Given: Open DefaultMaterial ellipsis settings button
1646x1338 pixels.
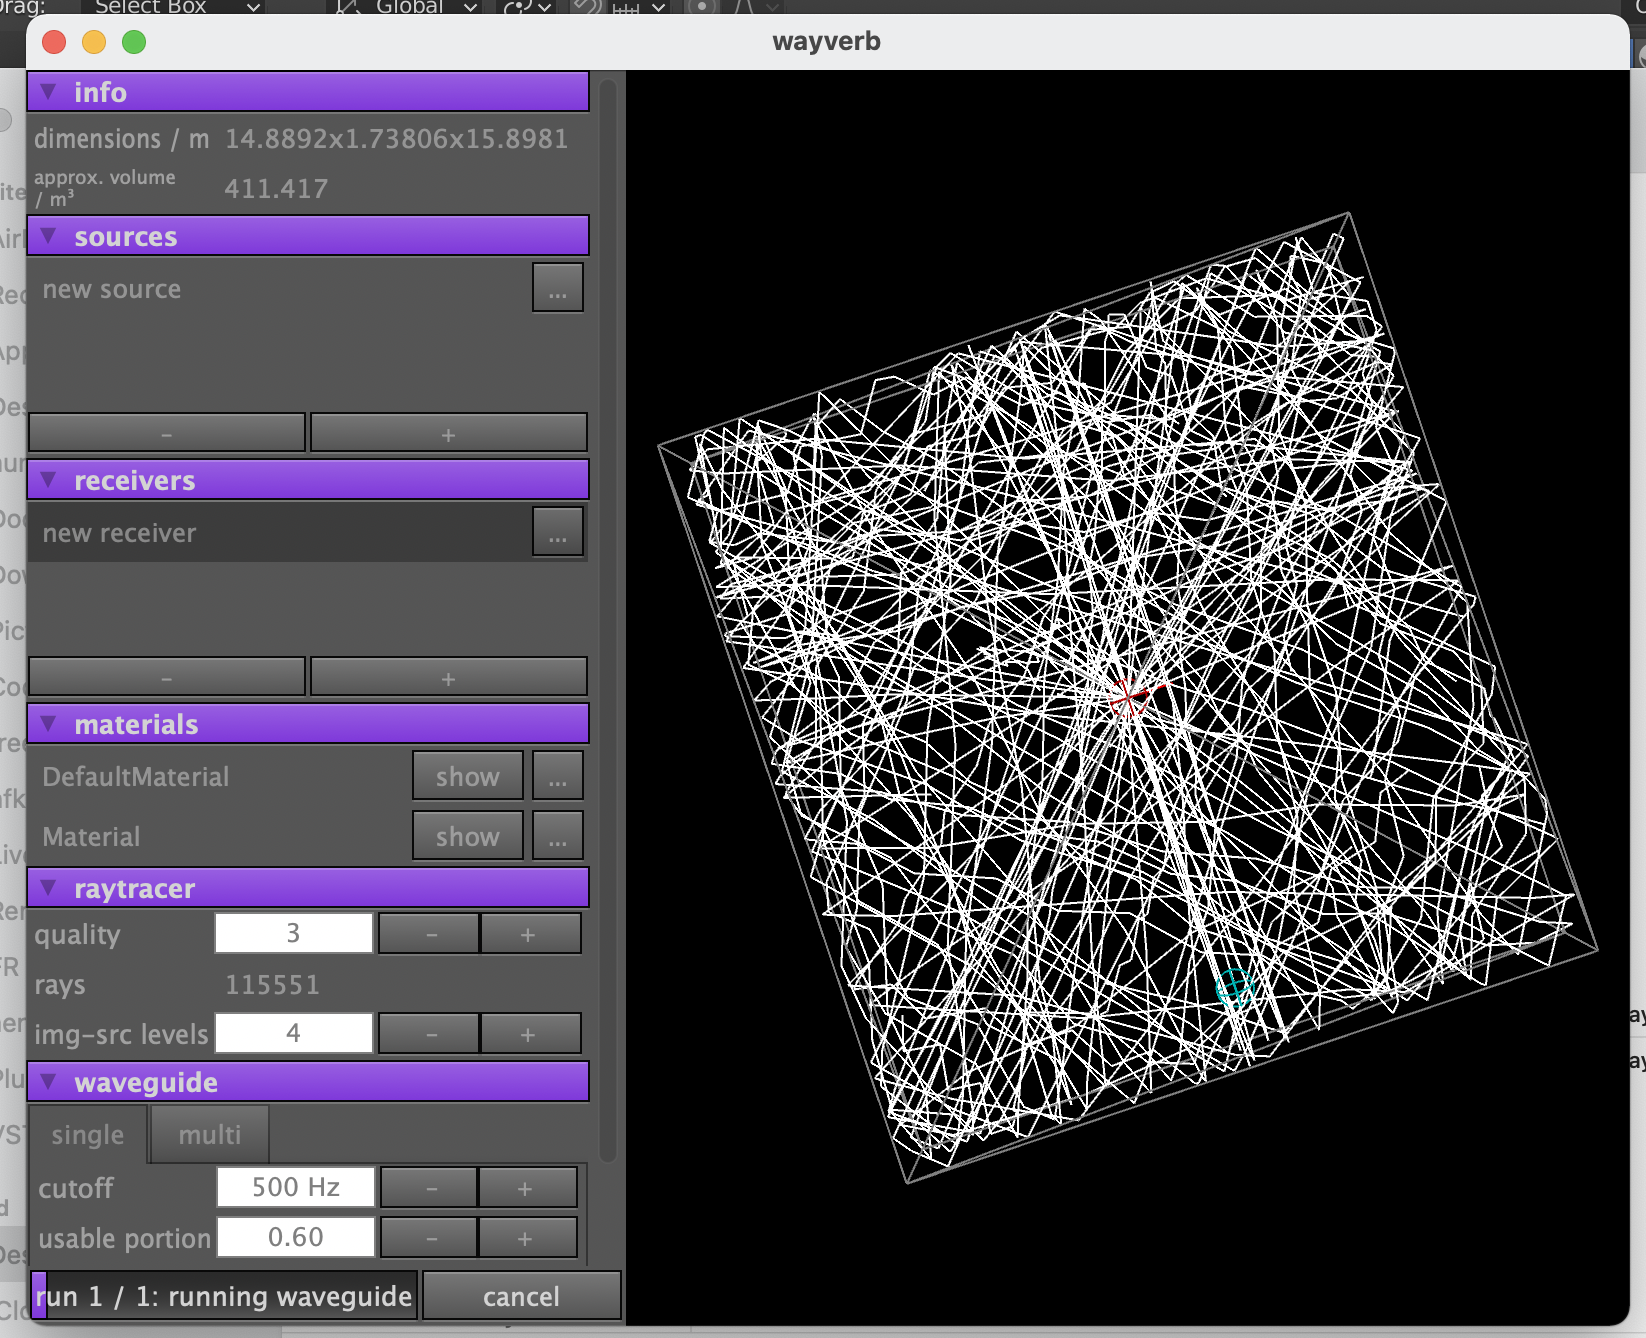Looking at the screenshot, I should click(x=557, y=777).
